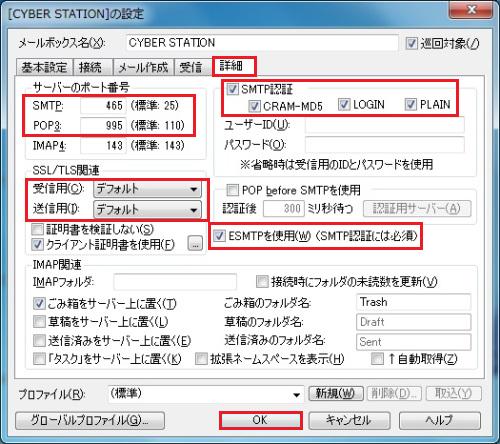This screenshot has width=500, height=444.
Task: Click the 送信済みのフォルダ名 Sent field
Action: pos(414,342)
